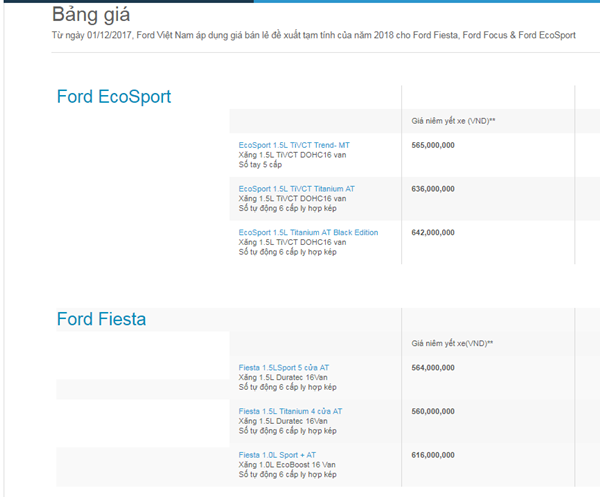Open EcoSport 1.5L Titanium AT Black Edition link
This screenshot has height=497, width=600.
point(308,232)
